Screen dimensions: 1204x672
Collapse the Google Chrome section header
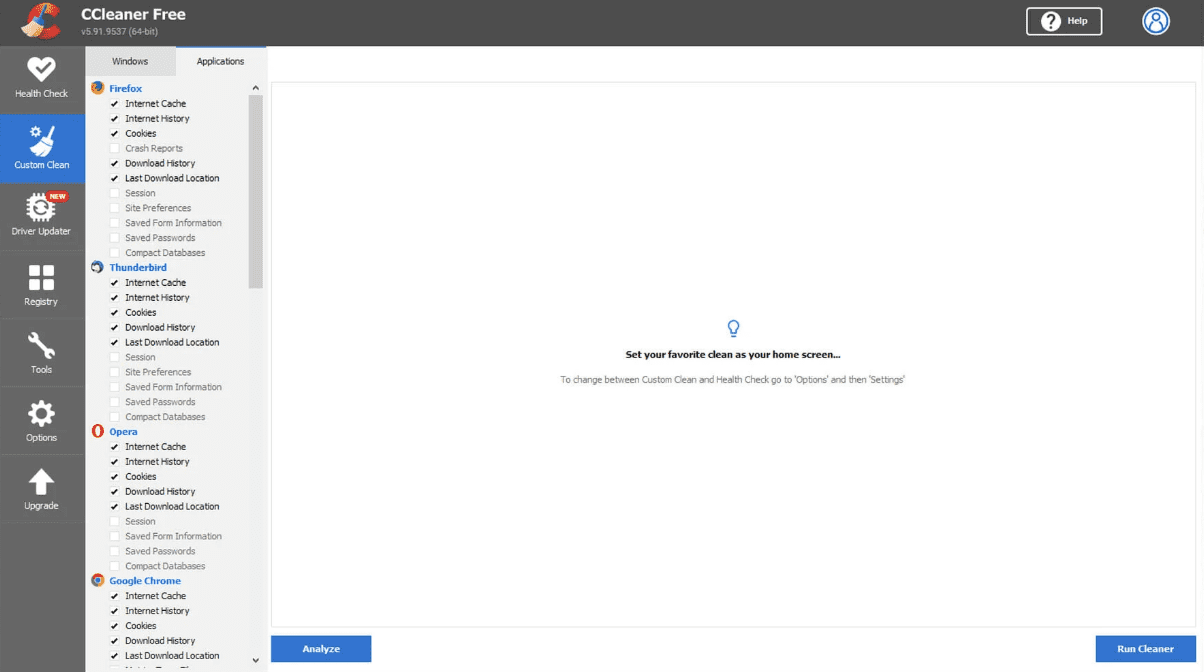click(x=145, y=581)
